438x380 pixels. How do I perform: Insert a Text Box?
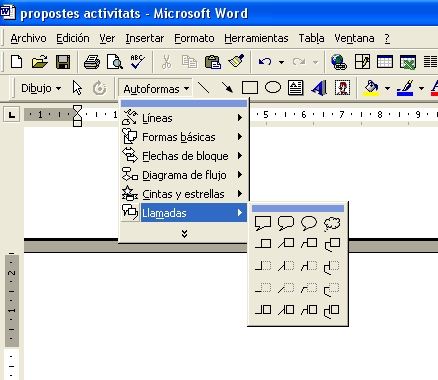click(295, 88)
